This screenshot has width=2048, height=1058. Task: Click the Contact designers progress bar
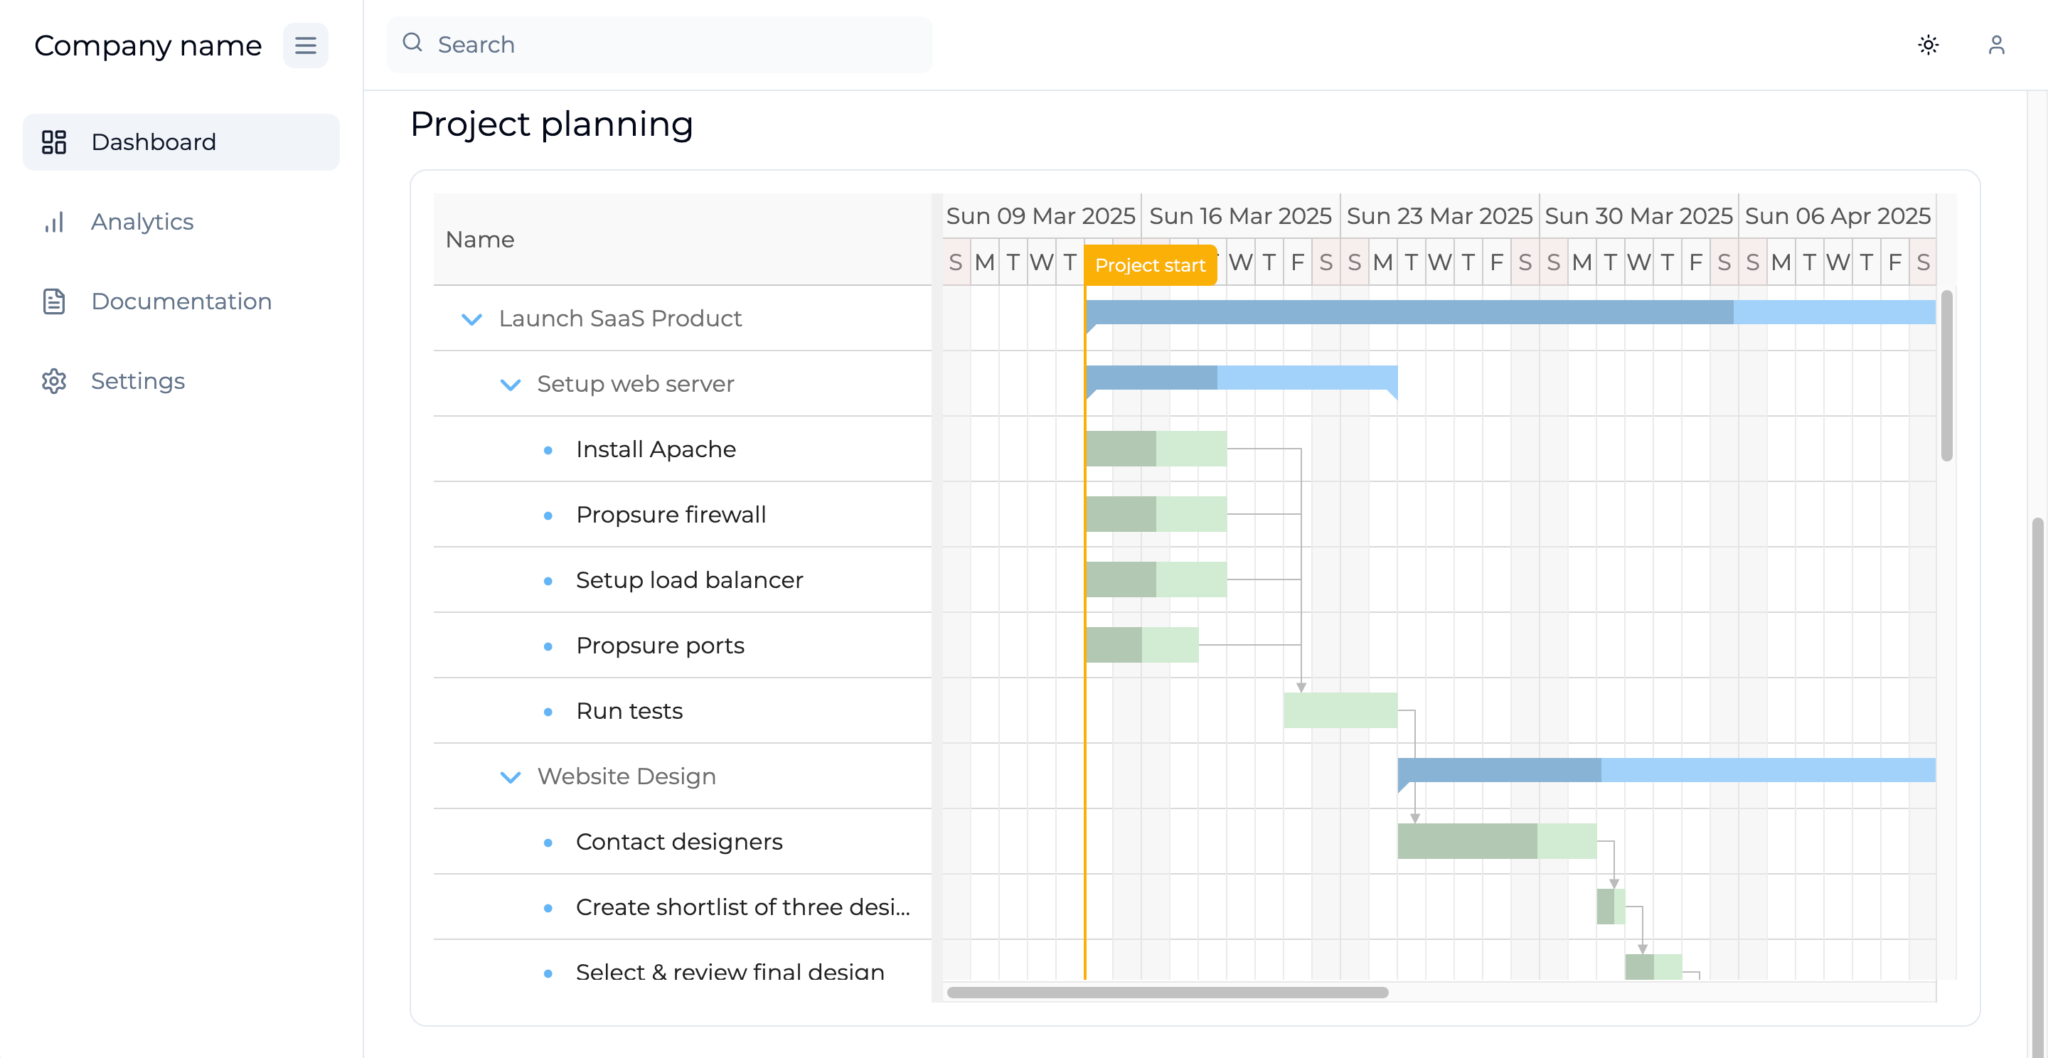click(1497, 841)
